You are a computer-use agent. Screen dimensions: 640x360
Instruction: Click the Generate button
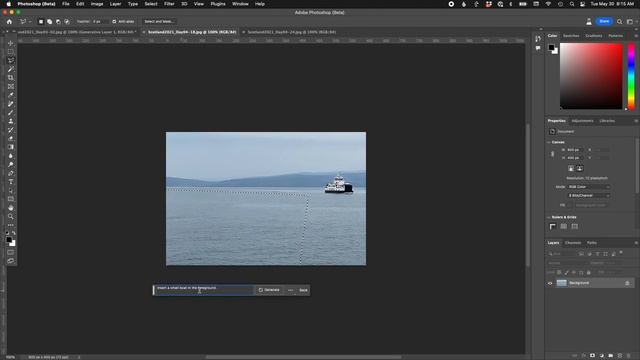click(x=269, y=290)
